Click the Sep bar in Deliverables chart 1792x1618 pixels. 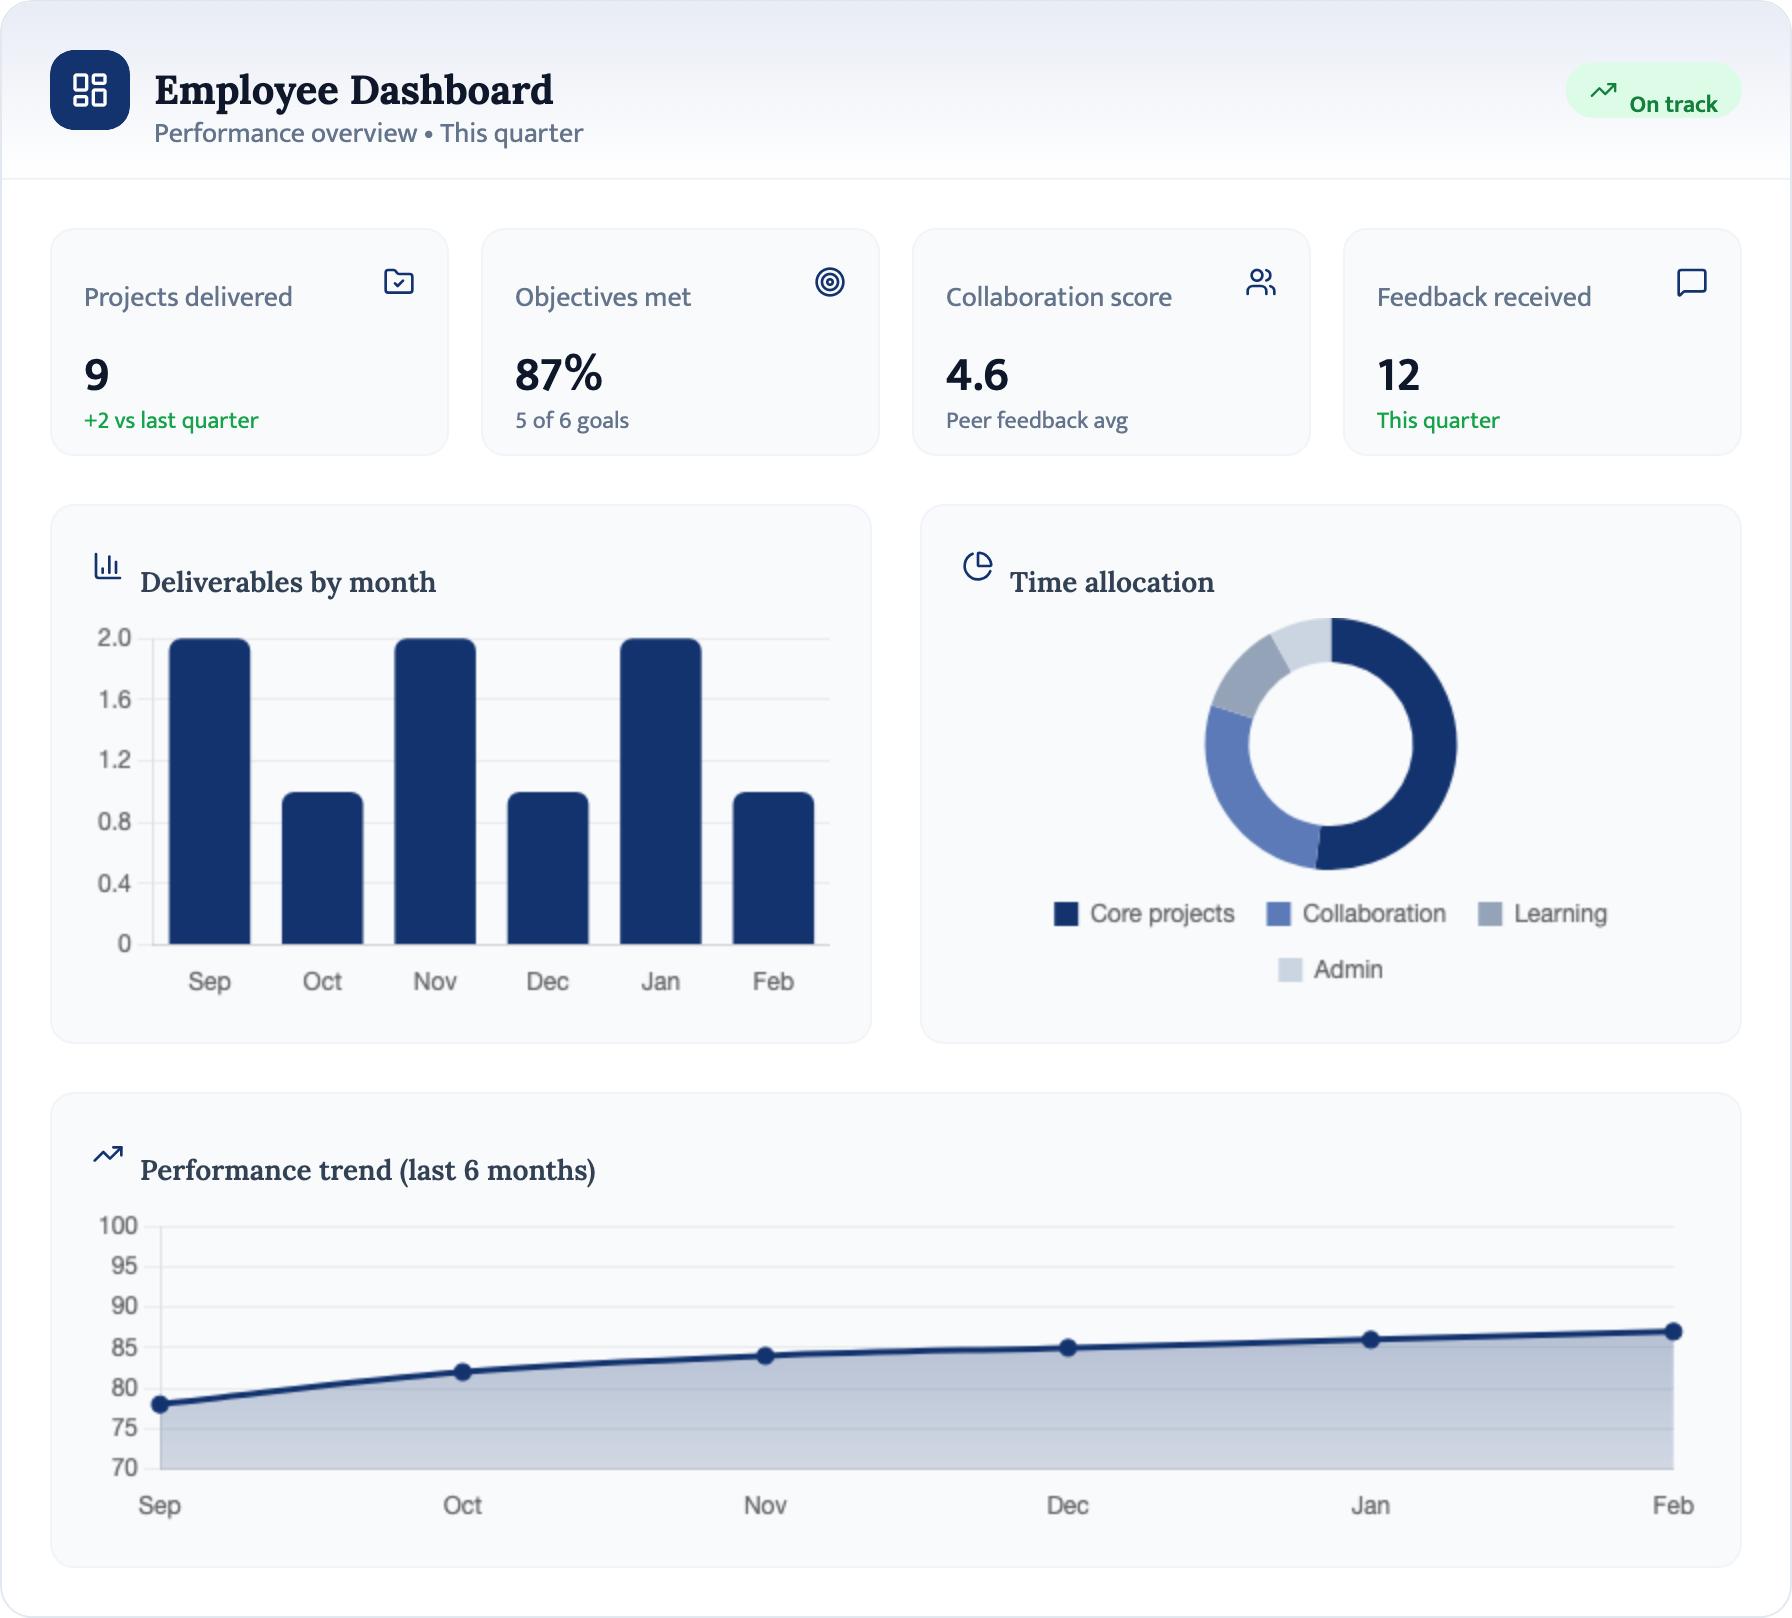pos(209,791)
